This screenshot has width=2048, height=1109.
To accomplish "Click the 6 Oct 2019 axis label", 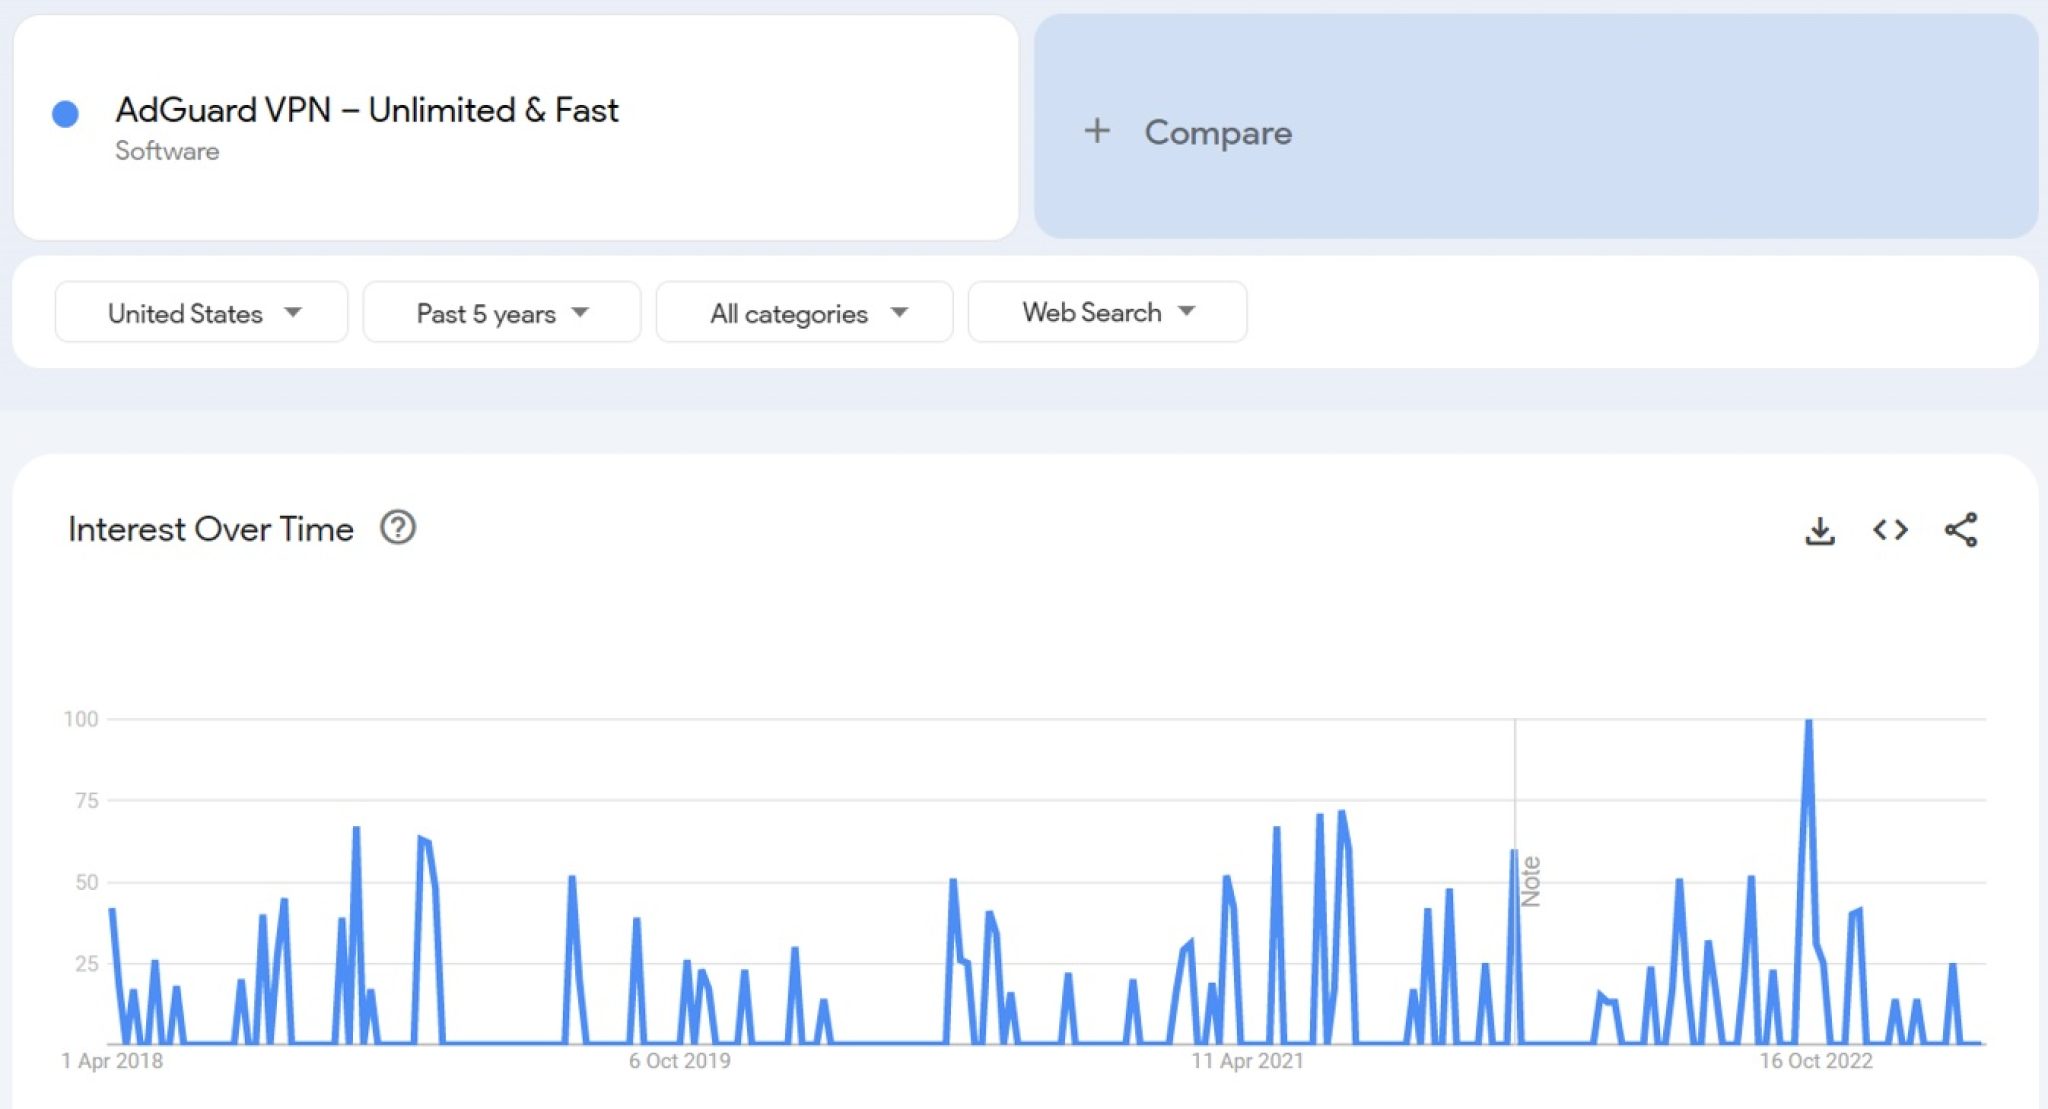I will tap(679, 1061).
